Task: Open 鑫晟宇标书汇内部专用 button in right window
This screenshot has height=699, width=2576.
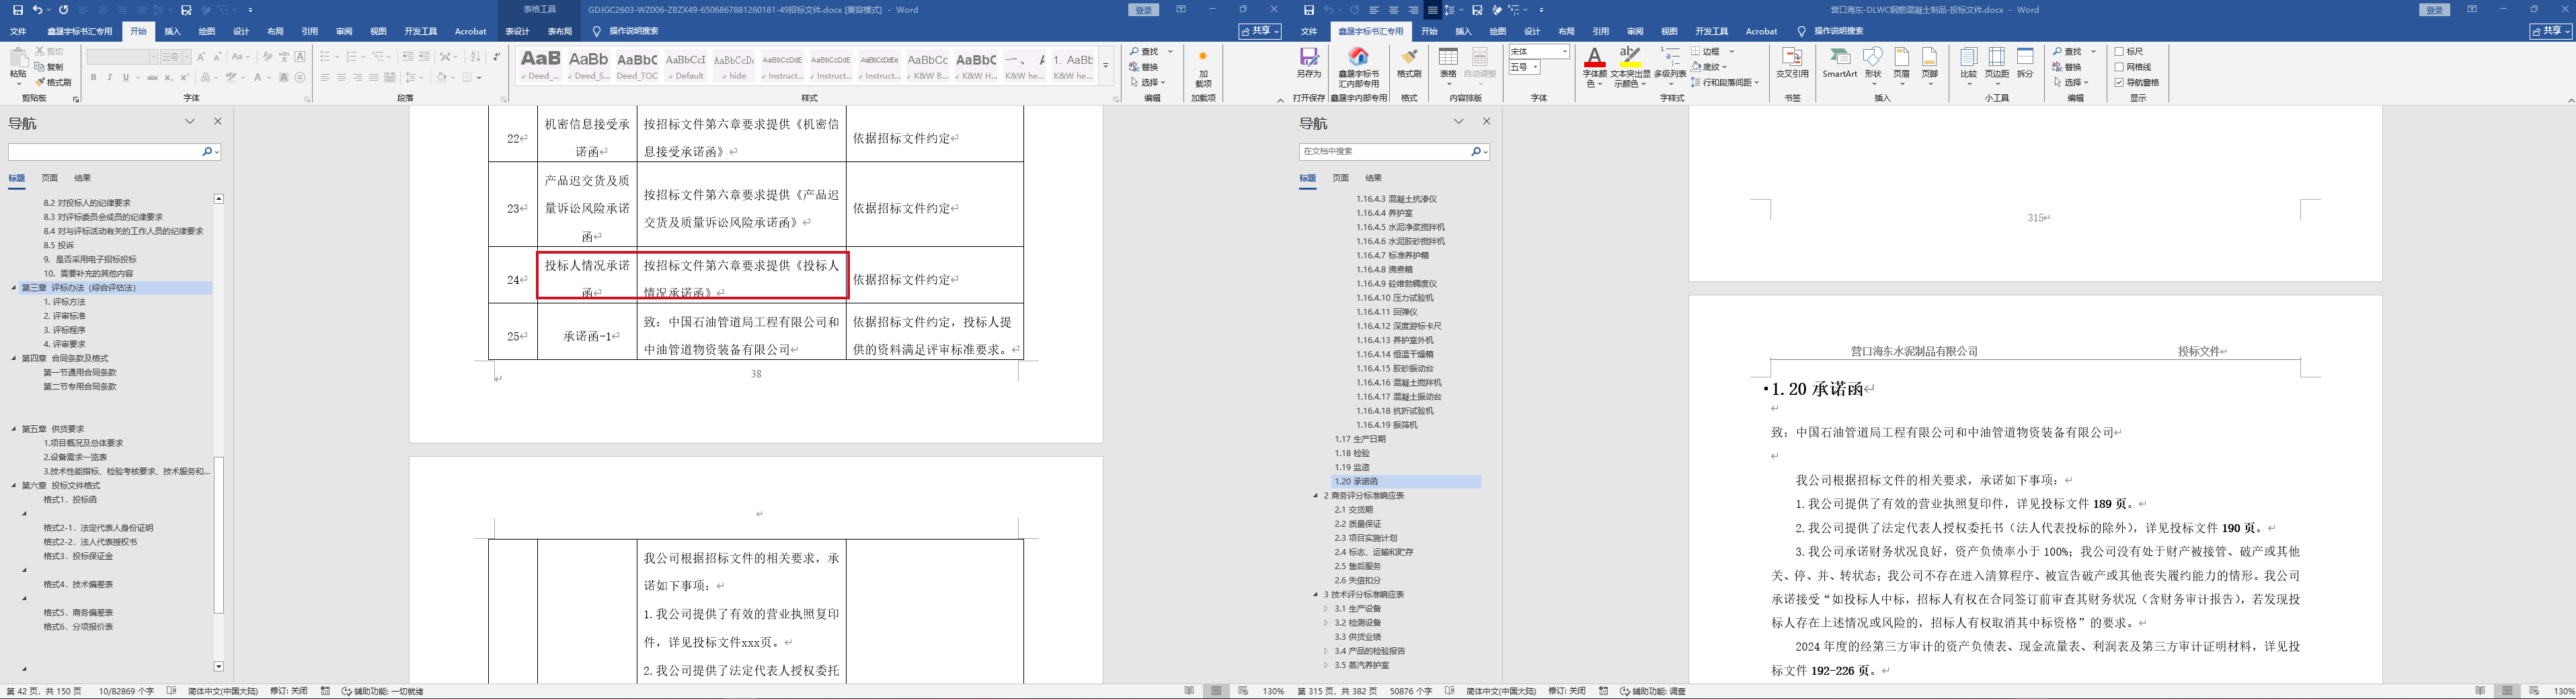Action: pyautogui.click(x=1359, y=67)
